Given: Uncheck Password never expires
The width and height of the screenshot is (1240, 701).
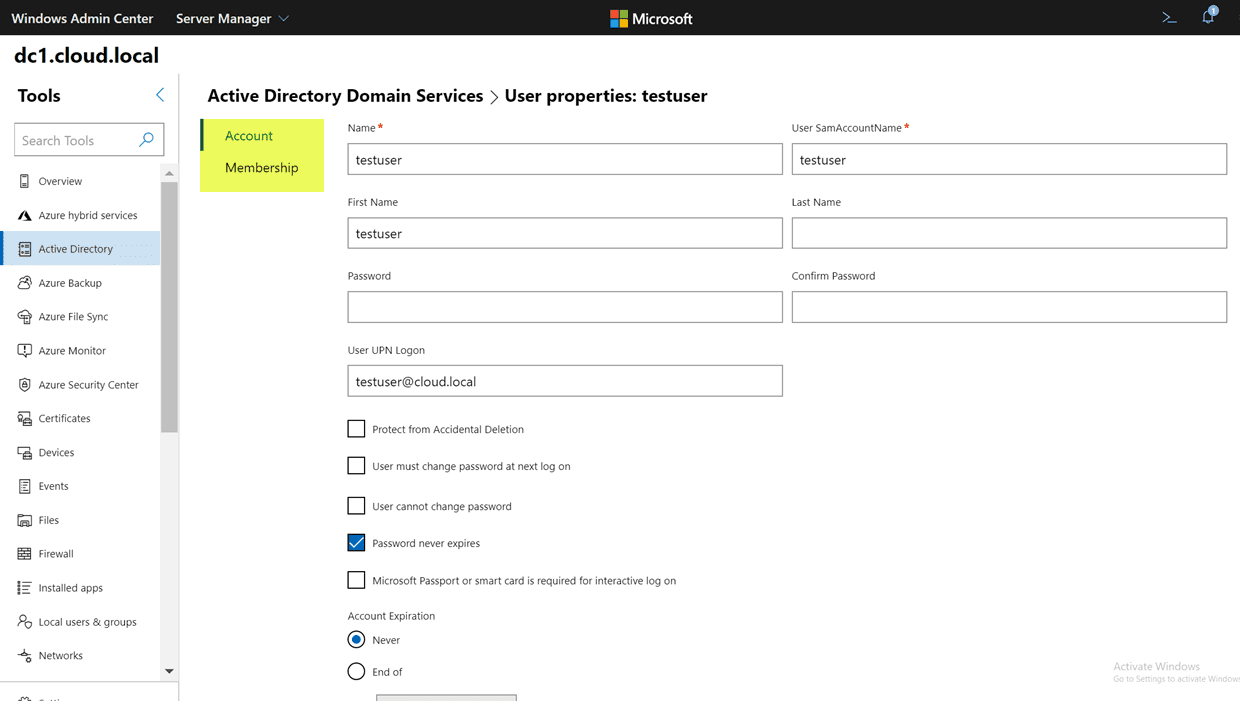Looking at the screenshot, I should pyautogui.click(x=356, y=543).
